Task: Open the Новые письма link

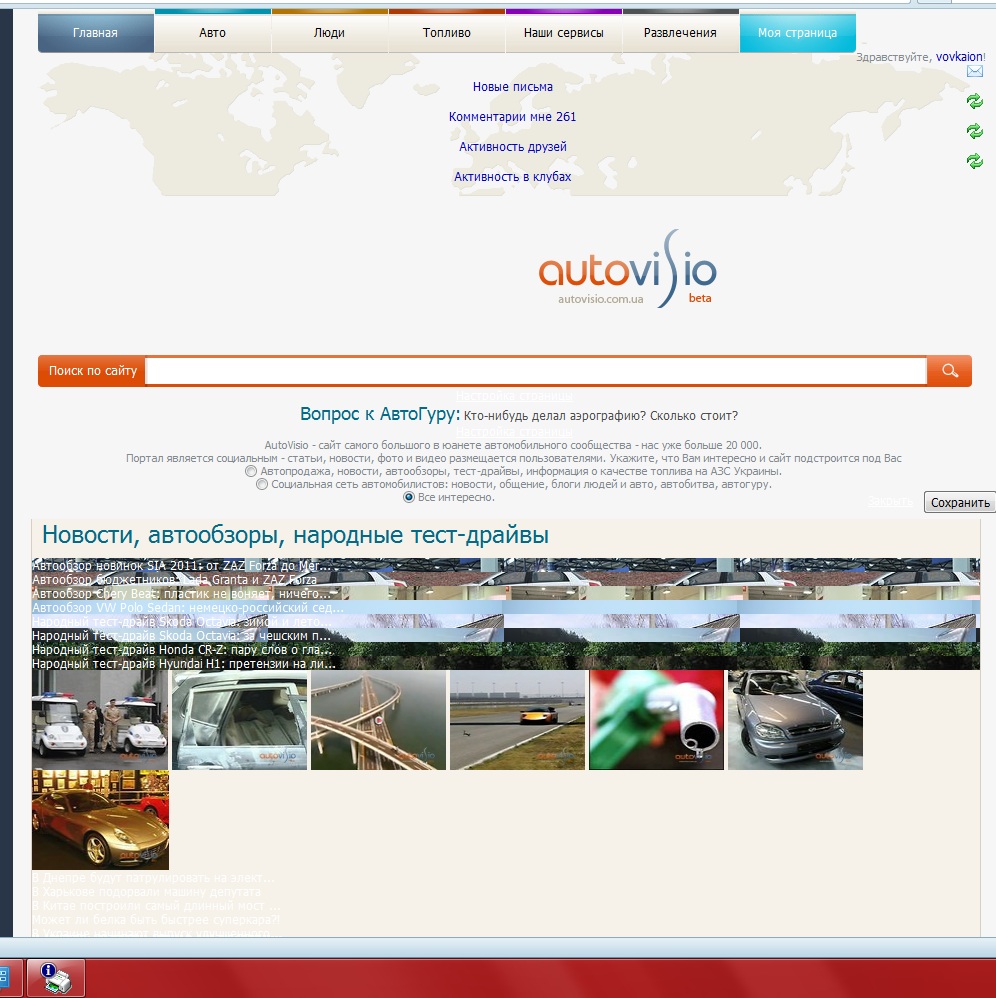Action: click(x=512, y=87)
